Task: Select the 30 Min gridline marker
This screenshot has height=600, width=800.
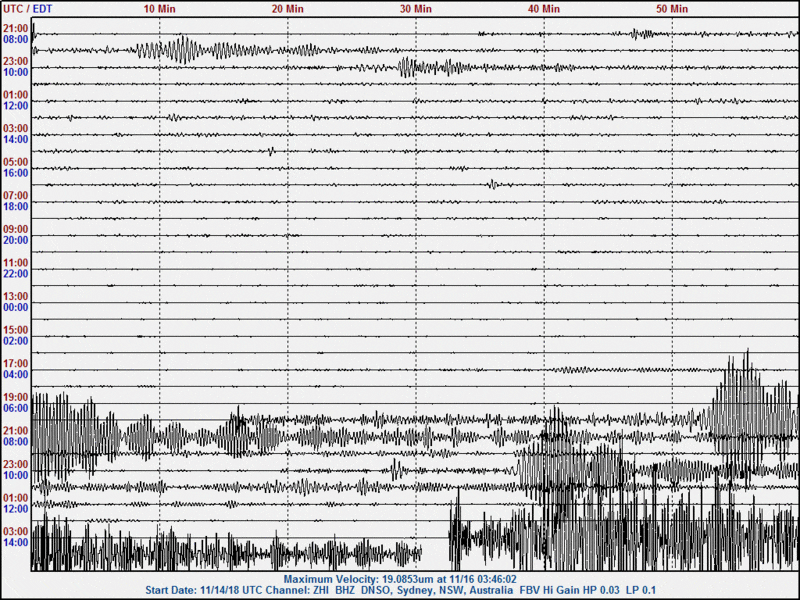Action: tap(415, 8)
